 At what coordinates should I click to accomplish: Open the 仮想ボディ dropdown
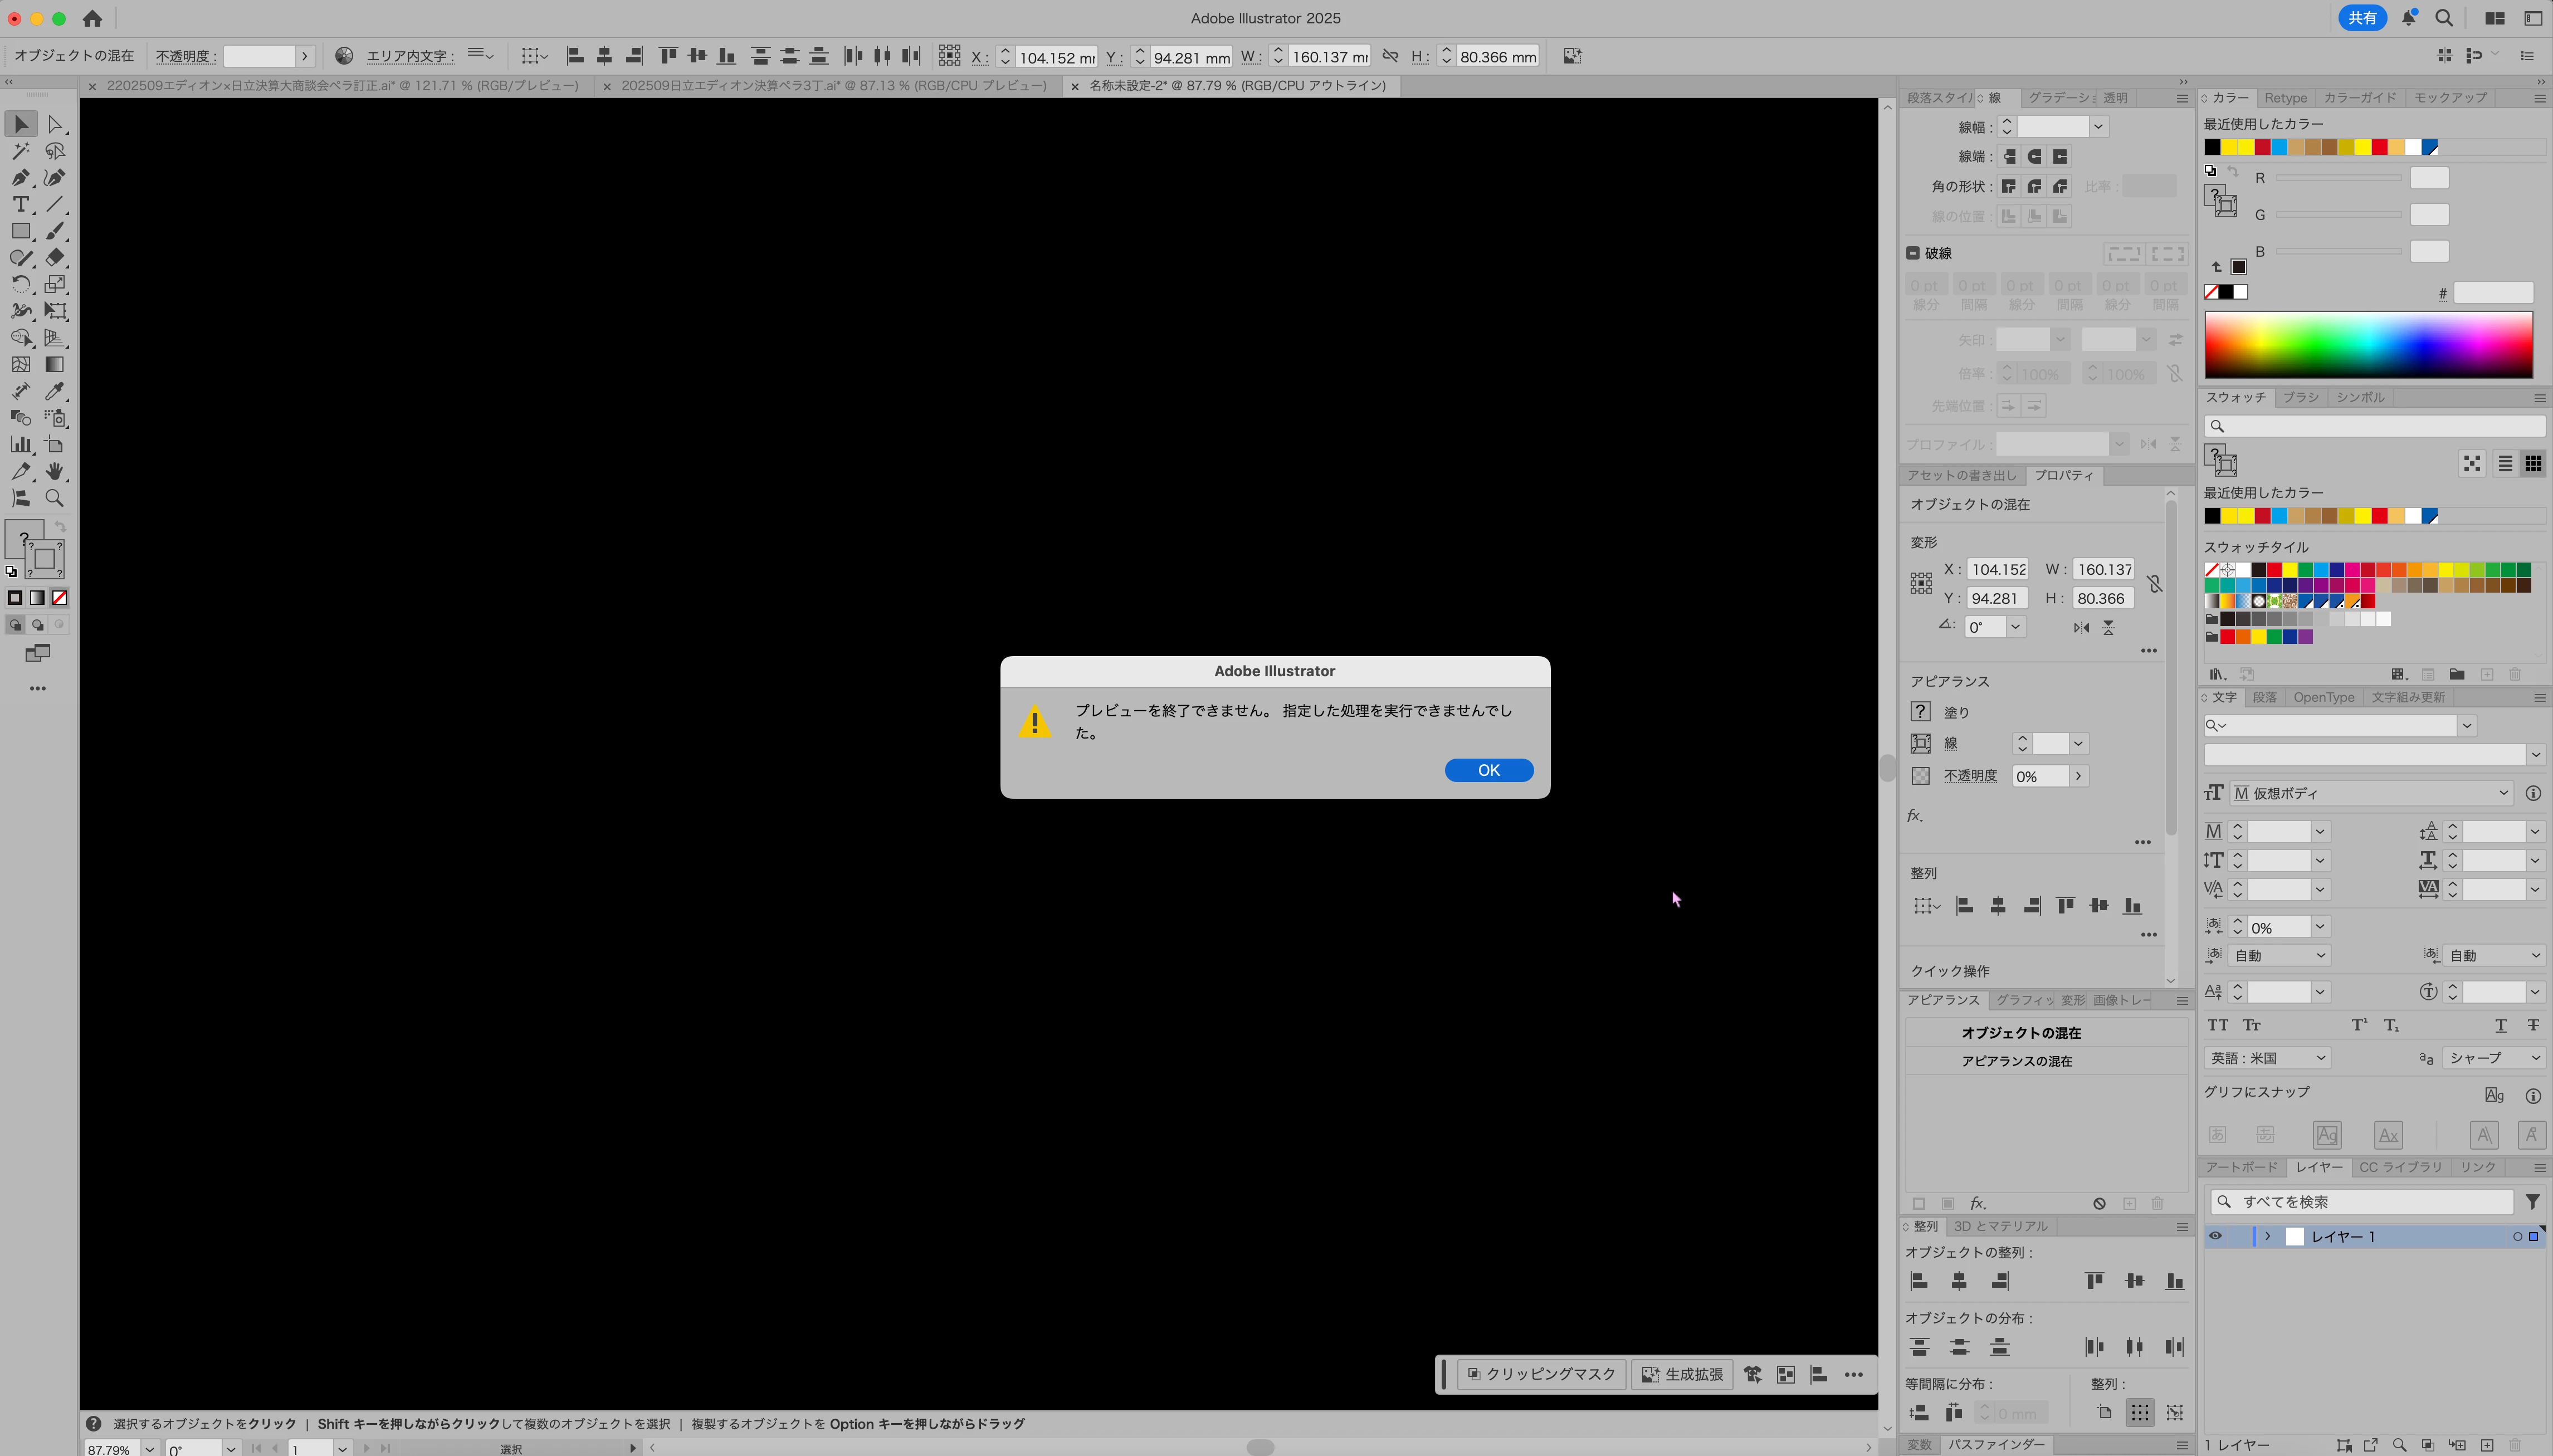point(2503,793)
